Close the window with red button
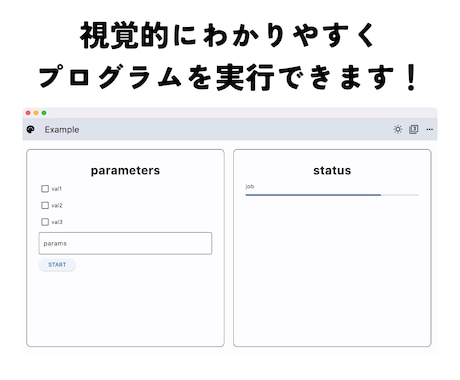Image resolution: width=460 pixels, height=380 pixels. click(x=28, y=113)
